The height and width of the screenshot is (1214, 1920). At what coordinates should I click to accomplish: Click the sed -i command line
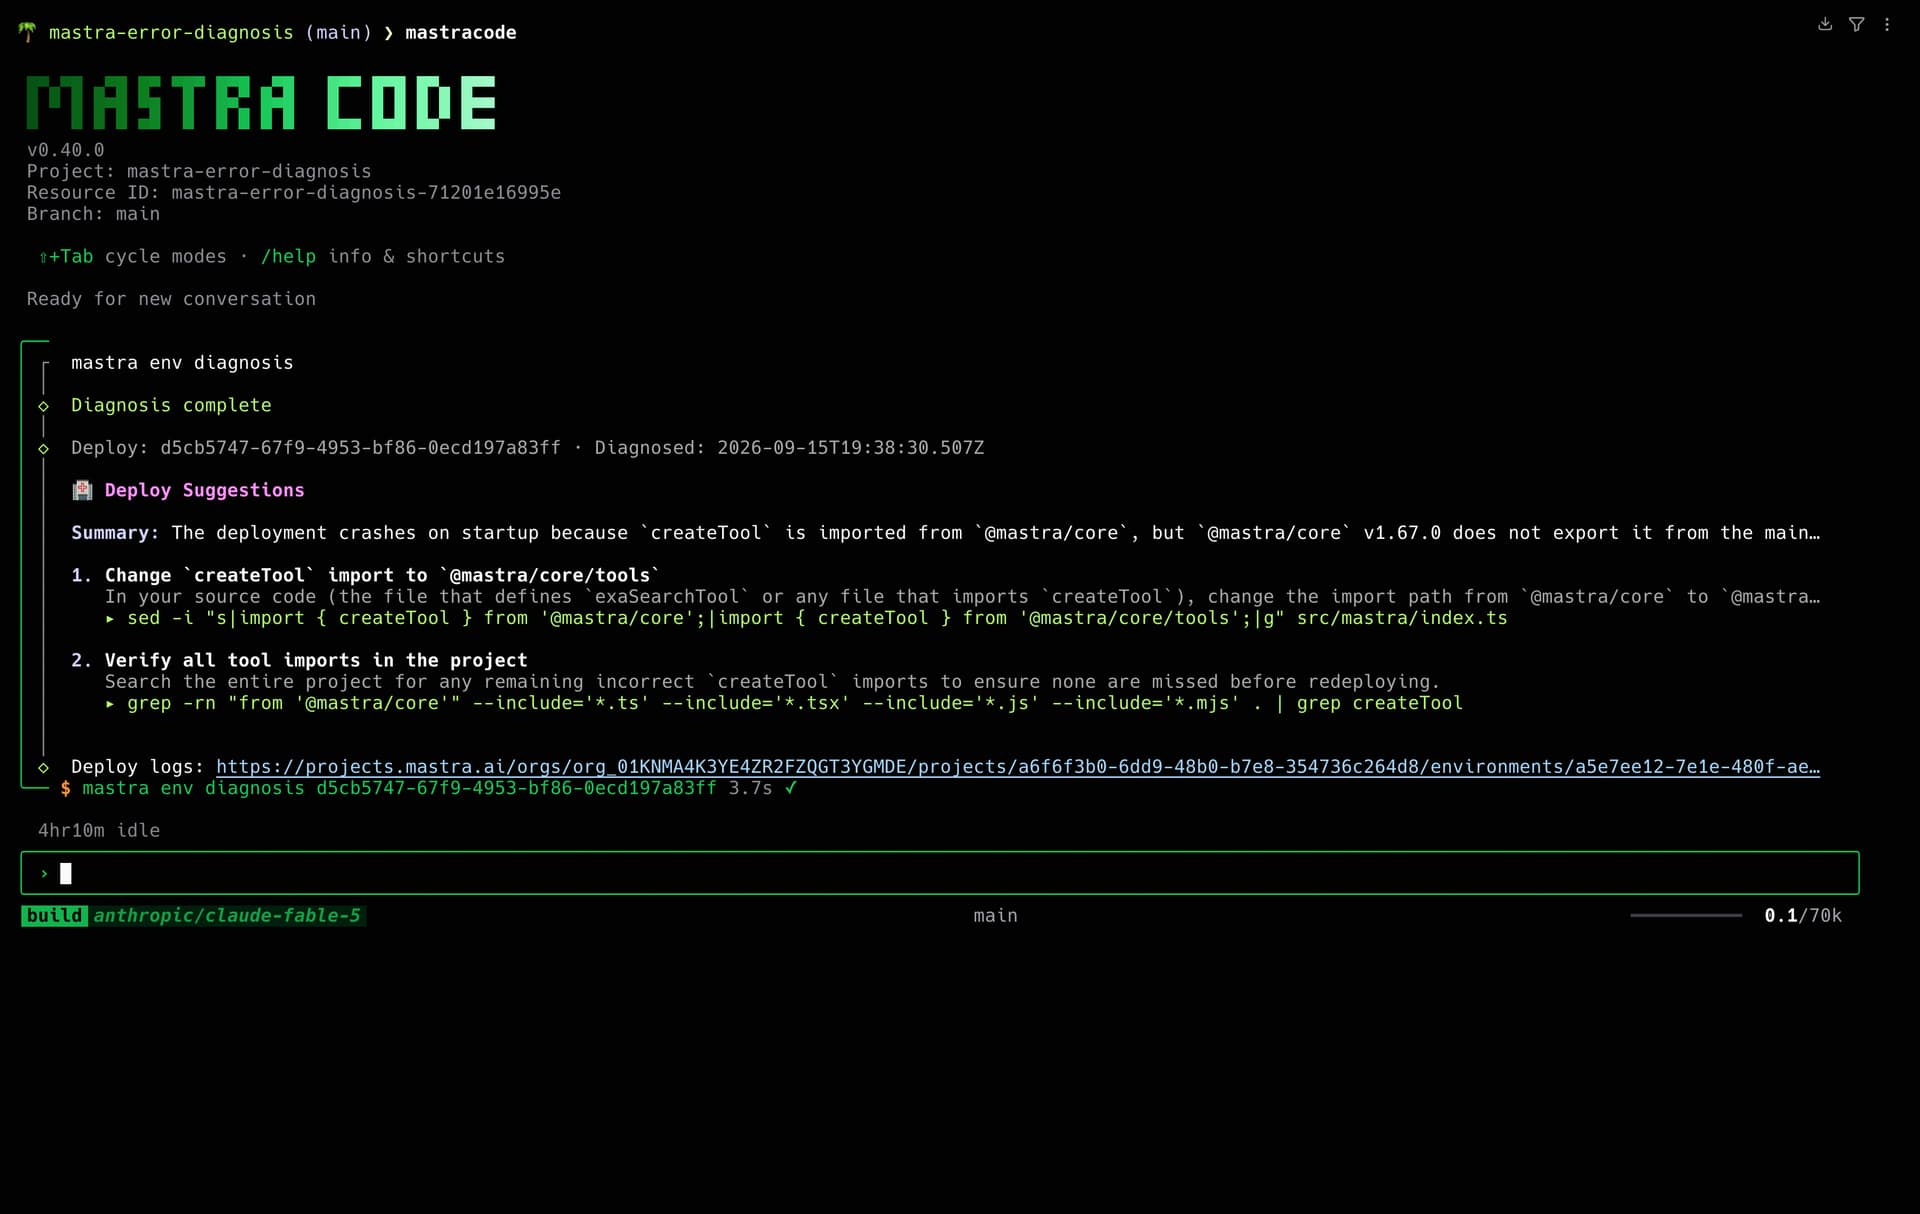point(817,618)
